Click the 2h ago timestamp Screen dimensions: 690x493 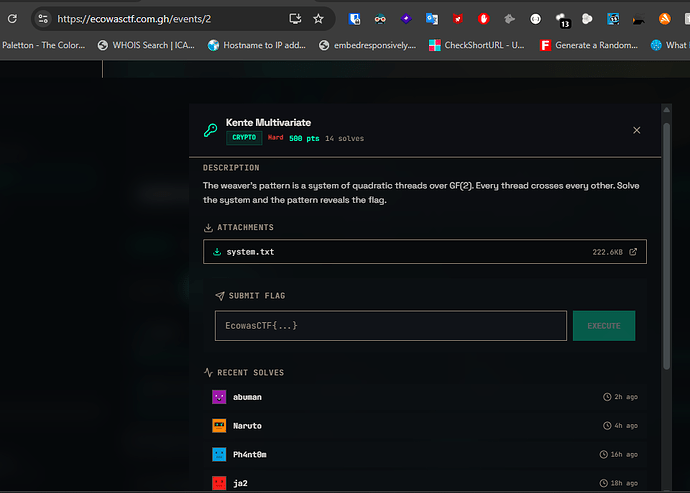626,397
